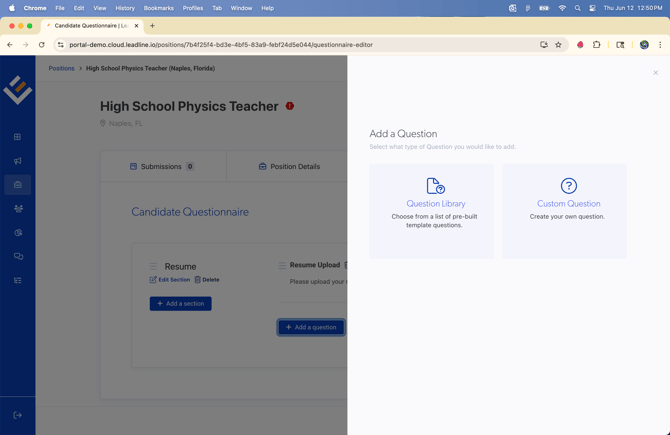Click the logout icon at sidebar bottom

click(x=18, y=415)
